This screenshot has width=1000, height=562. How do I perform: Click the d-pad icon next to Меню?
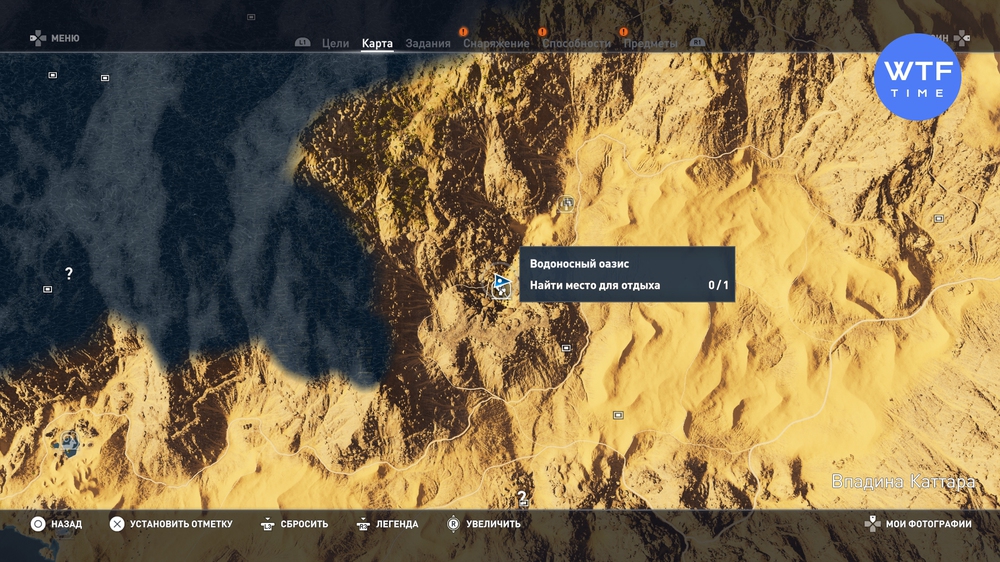point(37,38)
